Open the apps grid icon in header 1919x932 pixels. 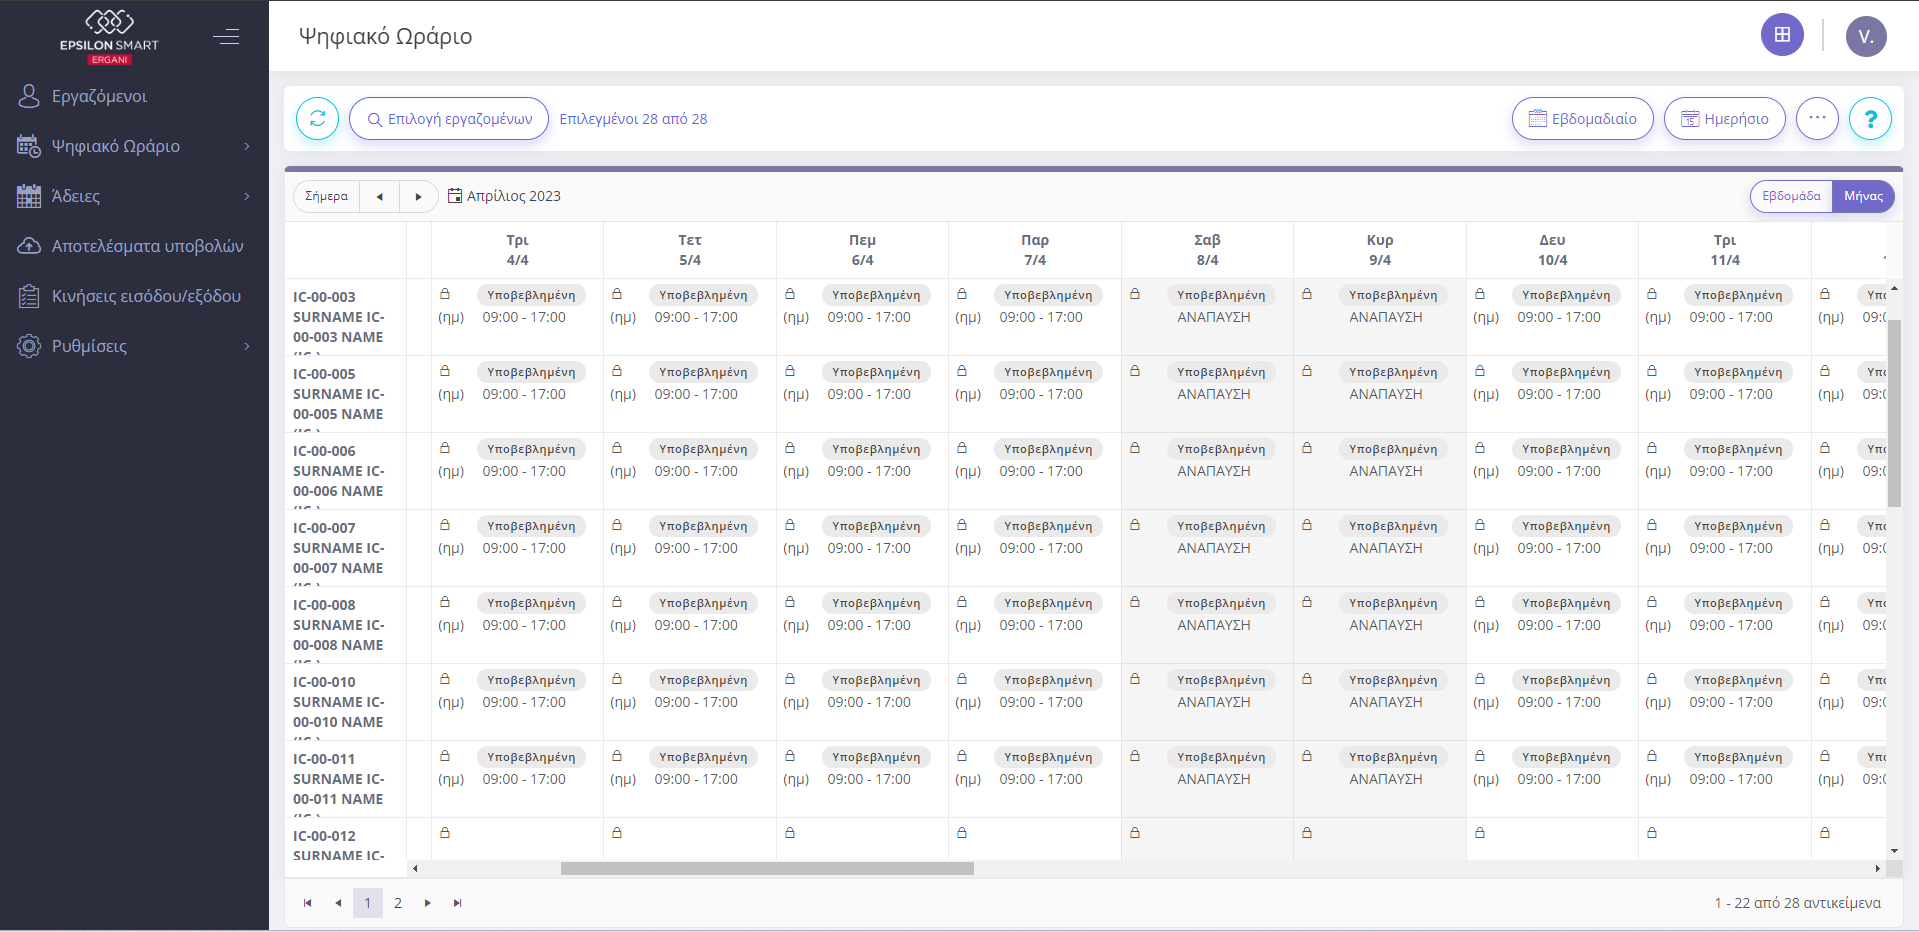pos(1781,35)
